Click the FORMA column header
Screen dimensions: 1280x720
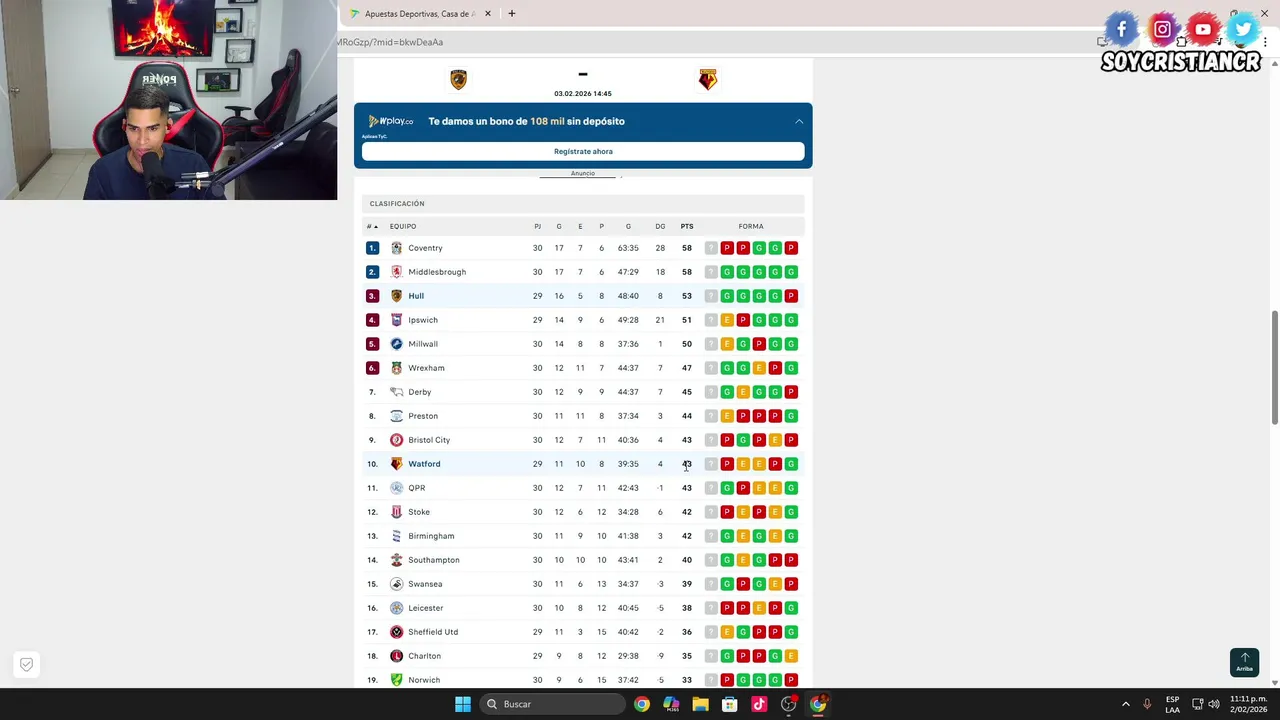[751, 226]
